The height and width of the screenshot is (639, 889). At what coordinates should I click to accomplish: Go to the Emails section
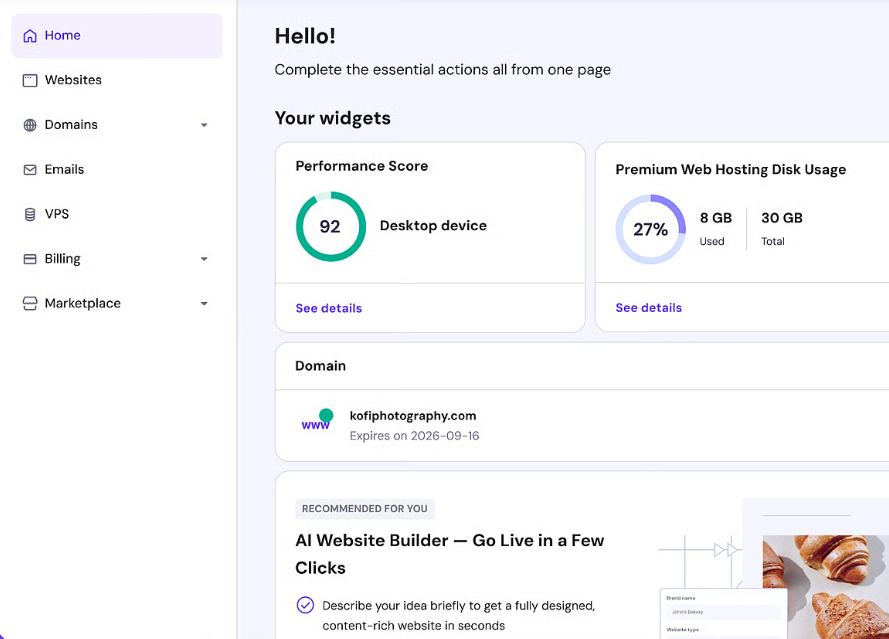pos(64,170)
